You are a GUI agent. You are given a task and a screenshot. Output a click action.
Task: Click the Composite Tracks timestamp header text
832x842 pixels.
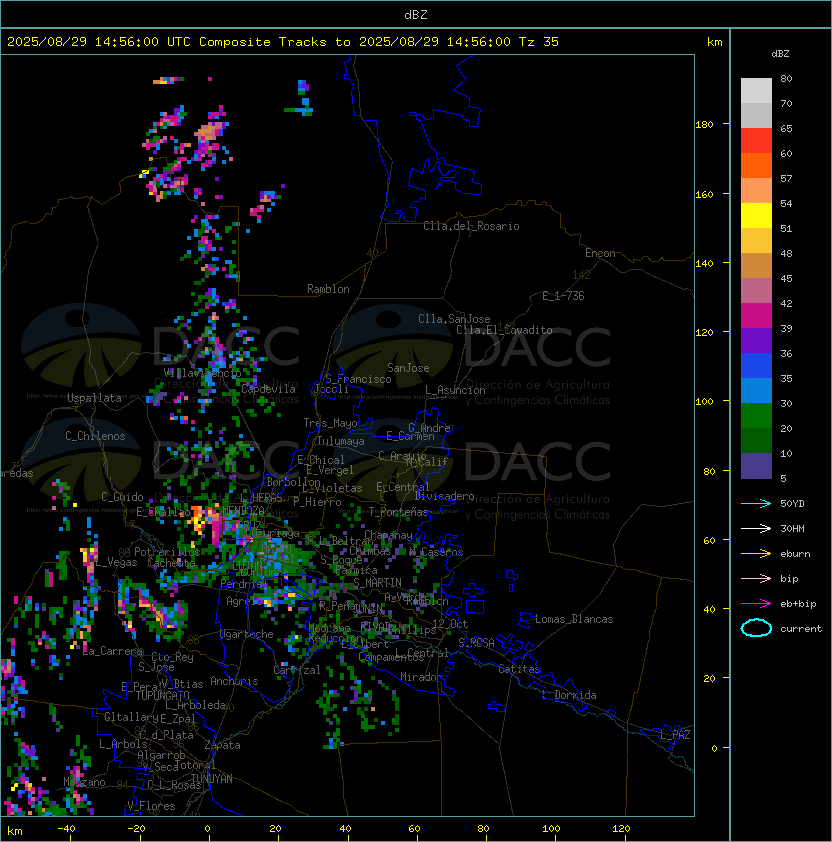(x=283, y=42)
